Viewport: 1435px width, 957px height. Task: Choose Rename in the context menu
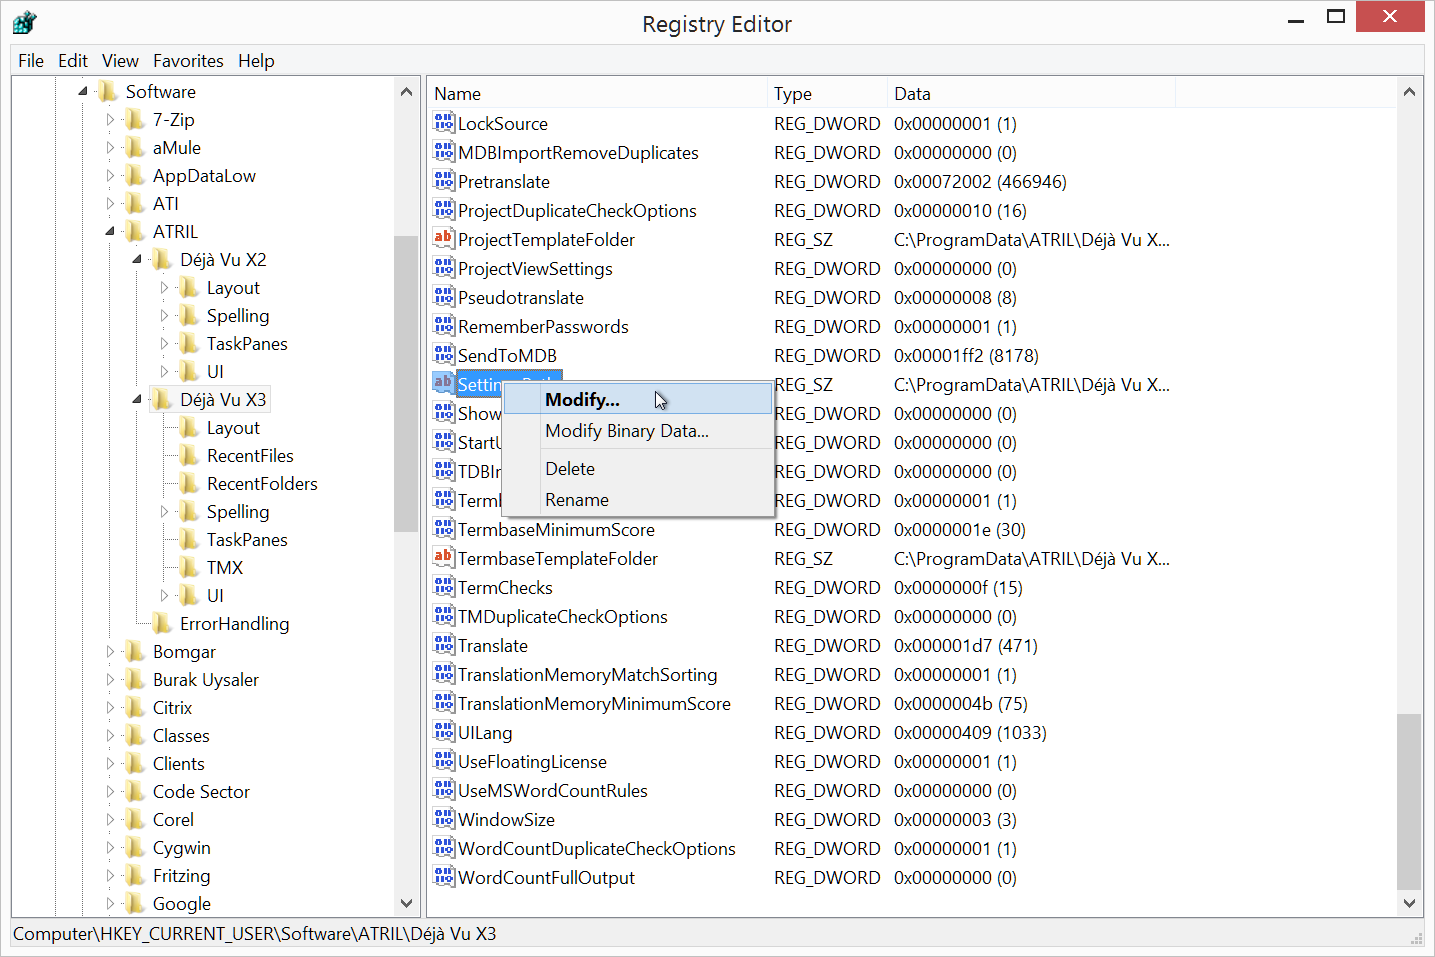pos(637,500)
